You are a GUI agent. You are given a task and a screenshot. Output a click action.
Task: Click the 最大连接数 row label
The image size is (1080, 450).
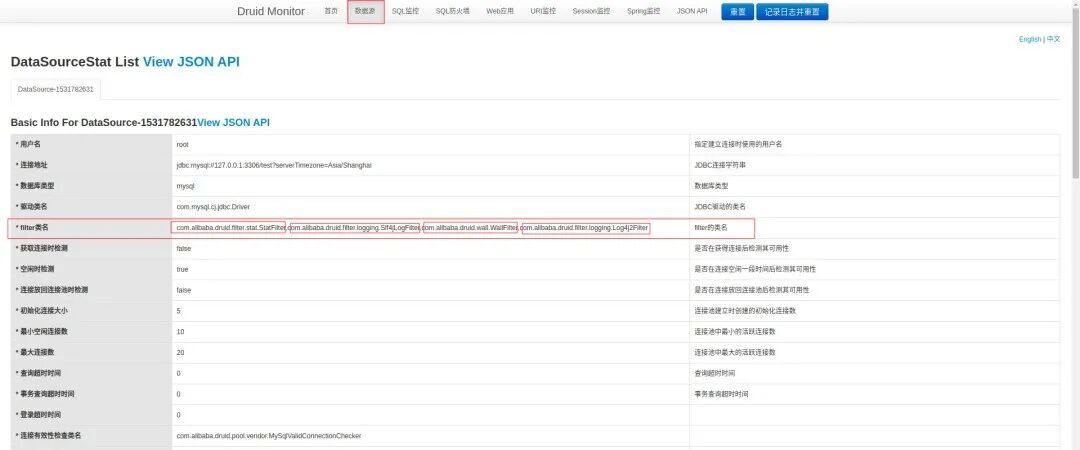pyautogui.click(x=37, y=352)
